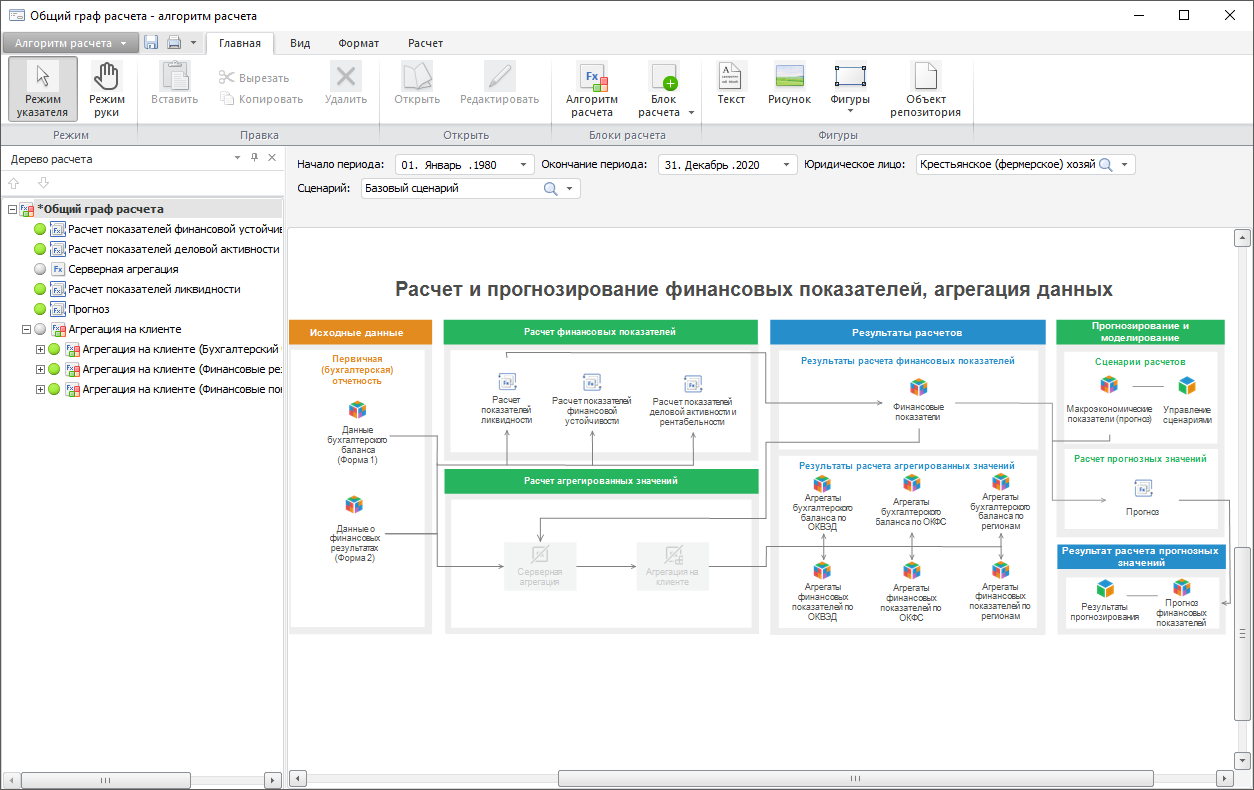Toggle gray status circle of Серверная агрегация
The width and height of the screenshot is (1254, 790).
click(41, 269)
